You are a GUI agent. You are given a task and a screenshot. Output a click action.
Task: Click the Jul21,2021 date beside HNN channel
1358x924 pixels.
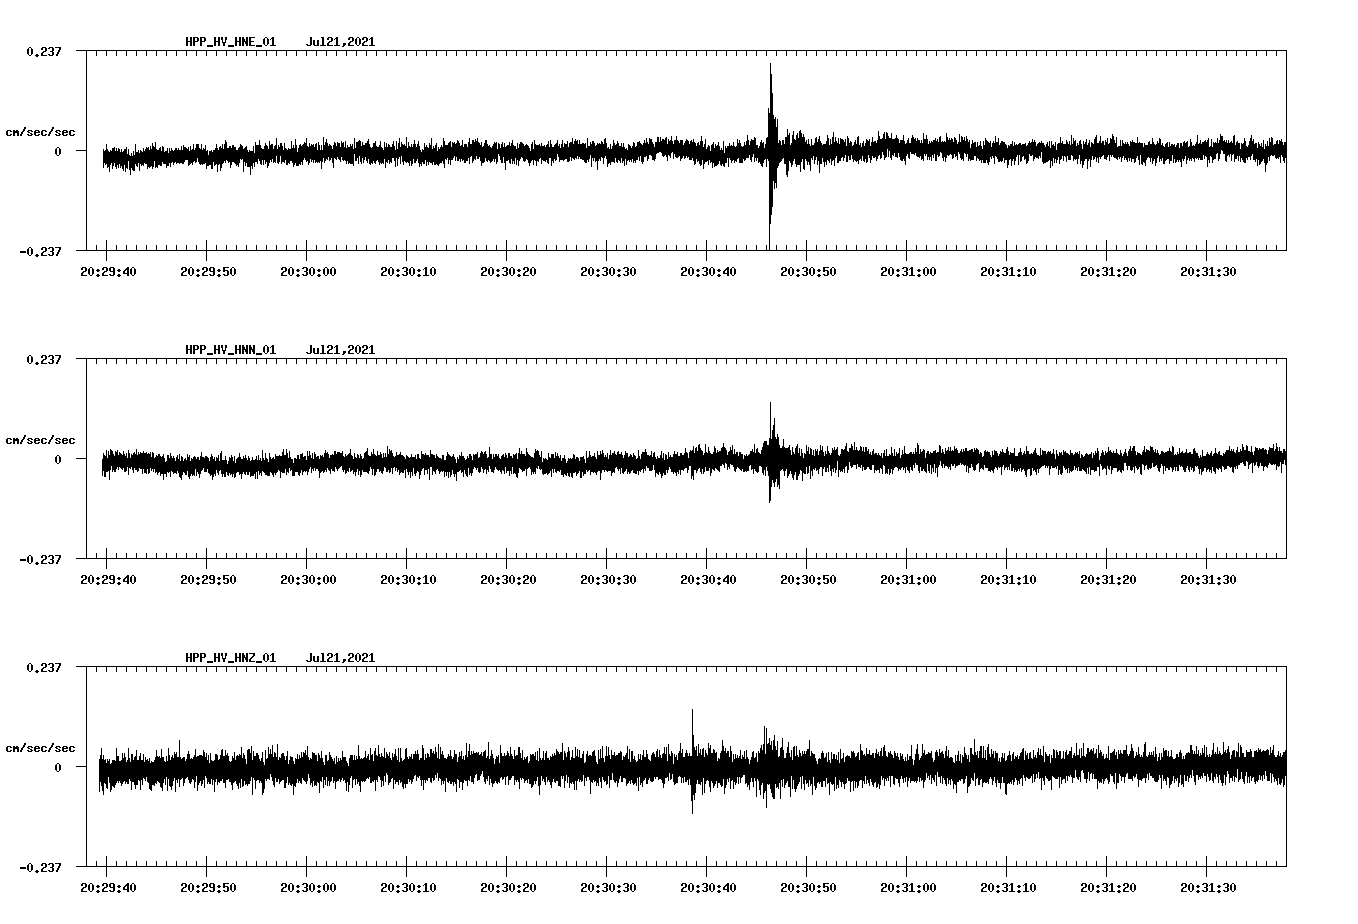coord(341,350)
